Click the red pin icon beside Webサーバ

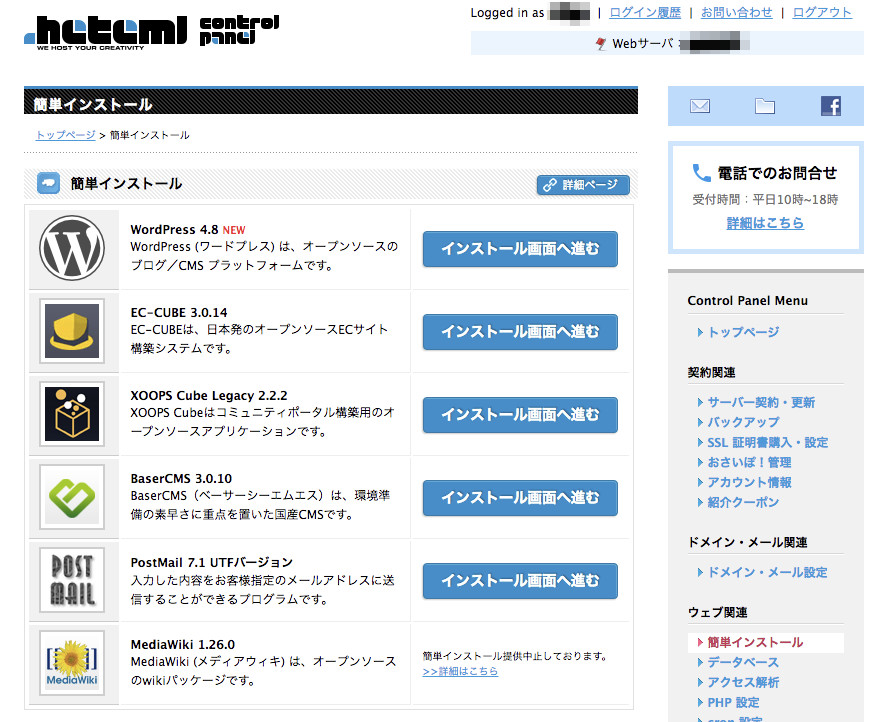[601, 43]
